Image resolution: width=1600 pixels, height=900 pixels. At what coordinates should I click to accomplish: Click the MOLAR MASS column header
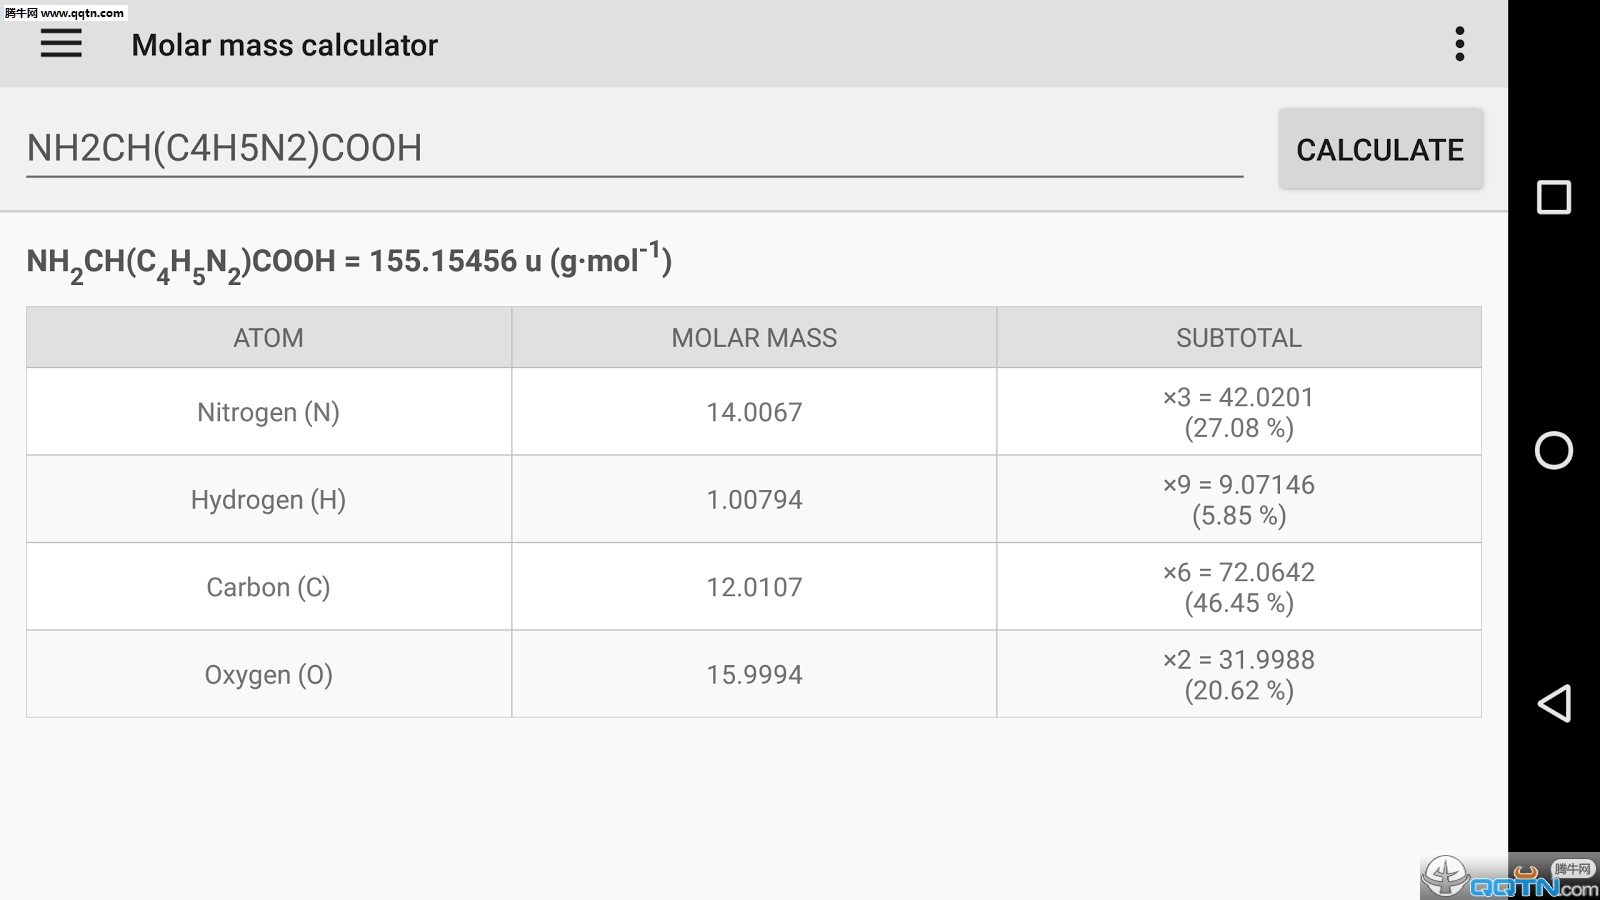(754, 338)
